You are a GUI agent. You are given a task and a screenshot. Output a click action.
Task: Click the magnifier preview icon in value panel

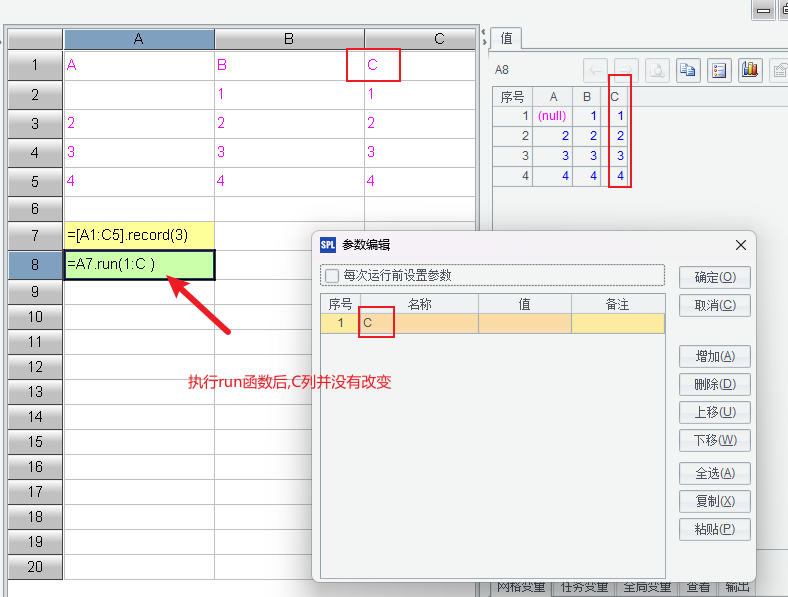657,70
